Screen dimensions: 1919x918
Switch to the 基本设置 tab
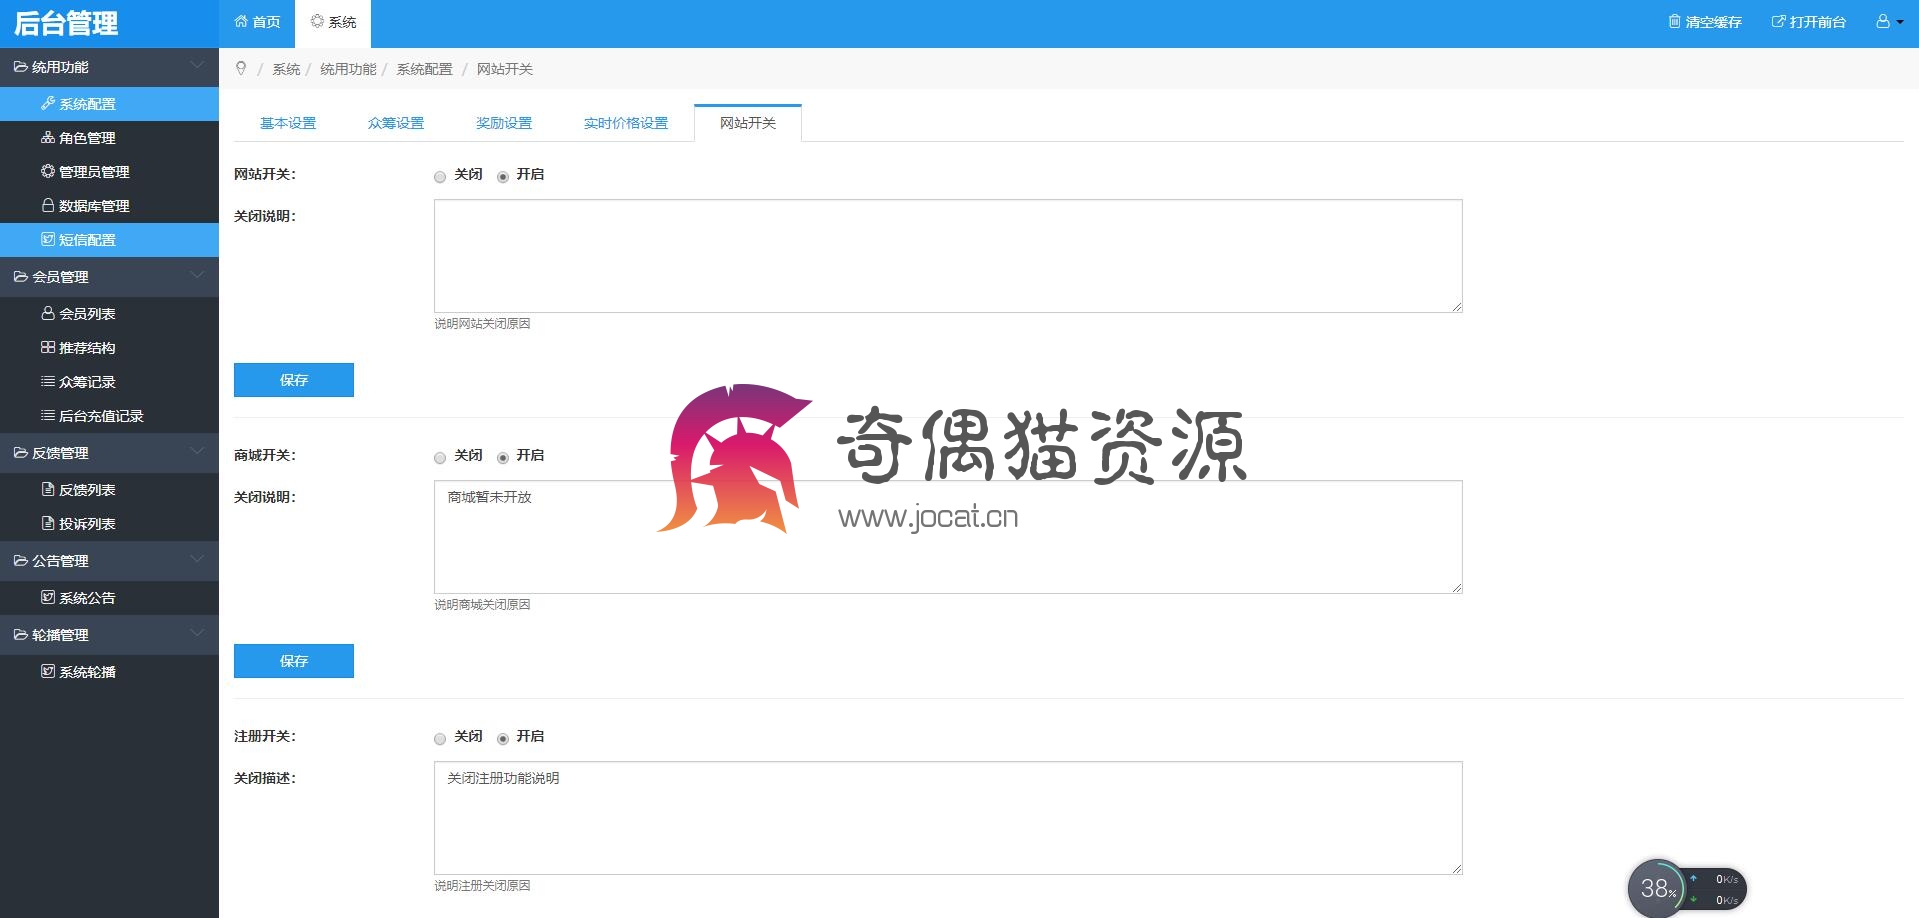click(288, 123)
